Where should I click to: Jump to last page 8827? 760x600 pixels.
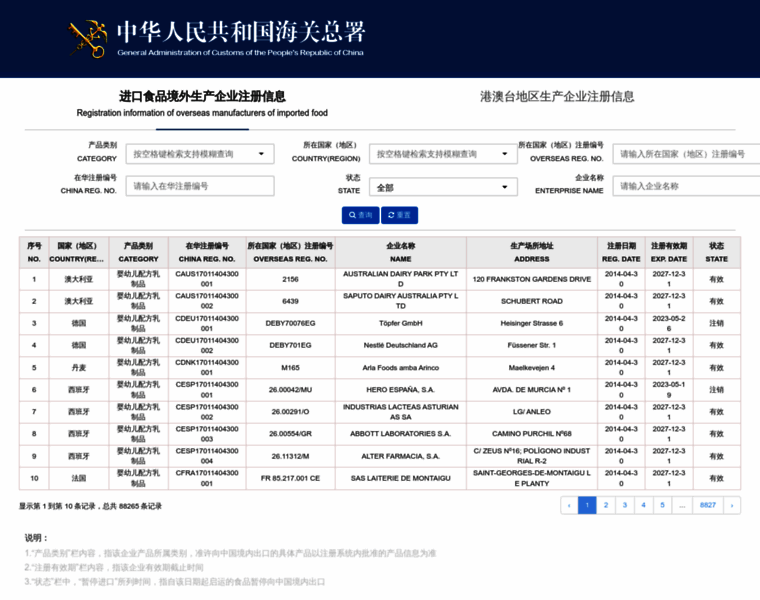pyautogui.click(x=707, y=505)
